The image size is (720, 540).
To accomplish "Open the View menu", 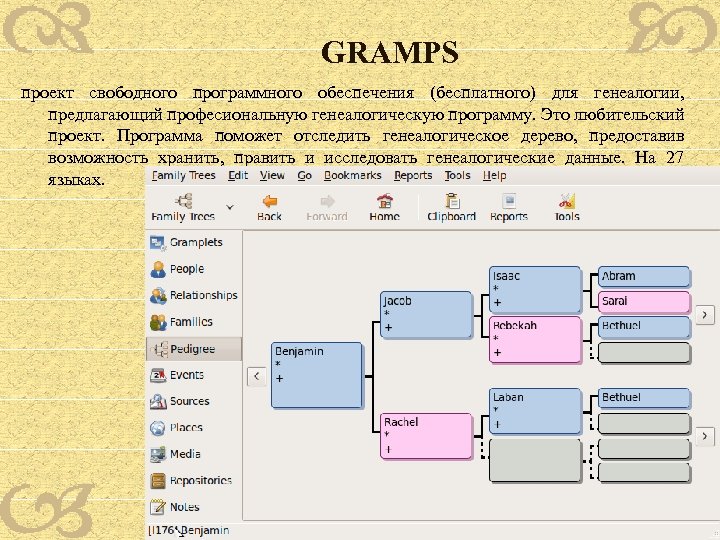I will click(x=272, y=175).
